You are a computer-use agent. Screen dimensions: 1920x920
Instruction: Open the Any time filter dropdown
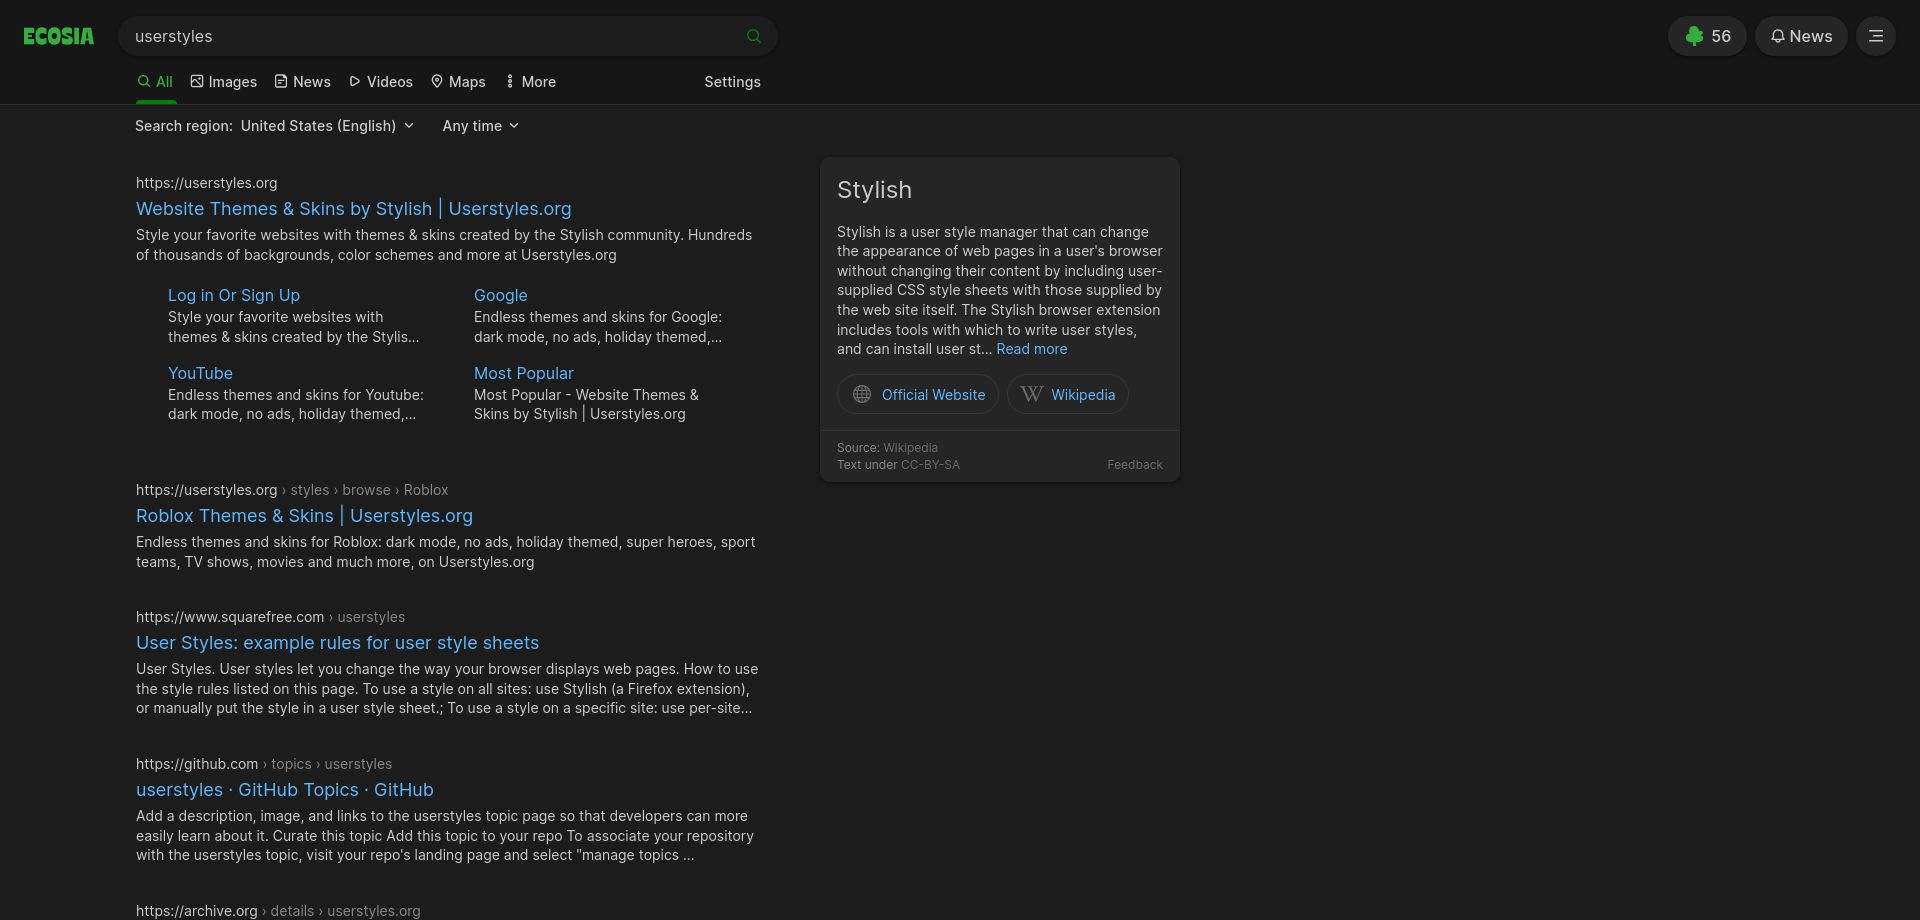tap(481, 126)
